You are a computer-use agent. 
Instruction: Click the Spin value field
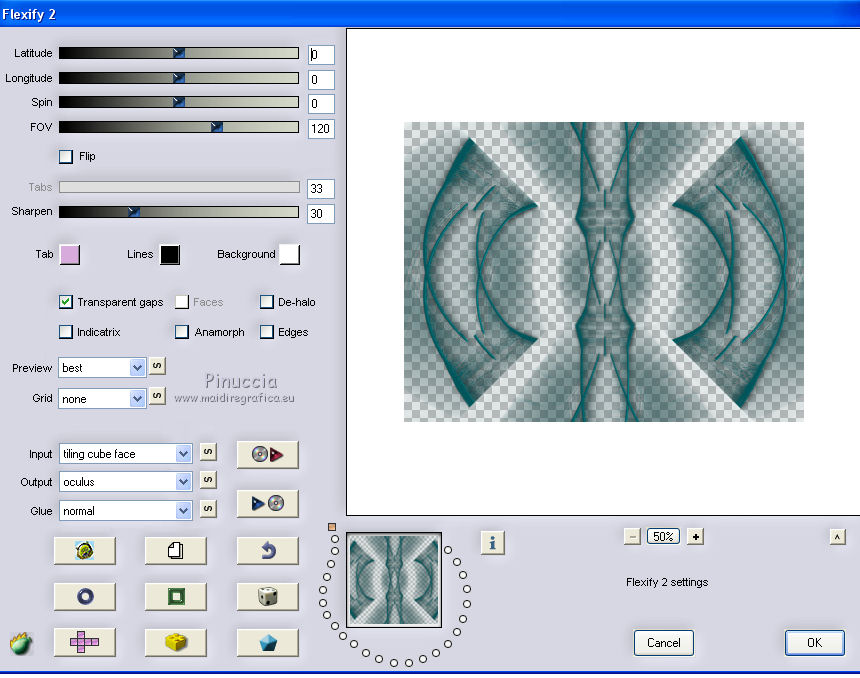321,104
